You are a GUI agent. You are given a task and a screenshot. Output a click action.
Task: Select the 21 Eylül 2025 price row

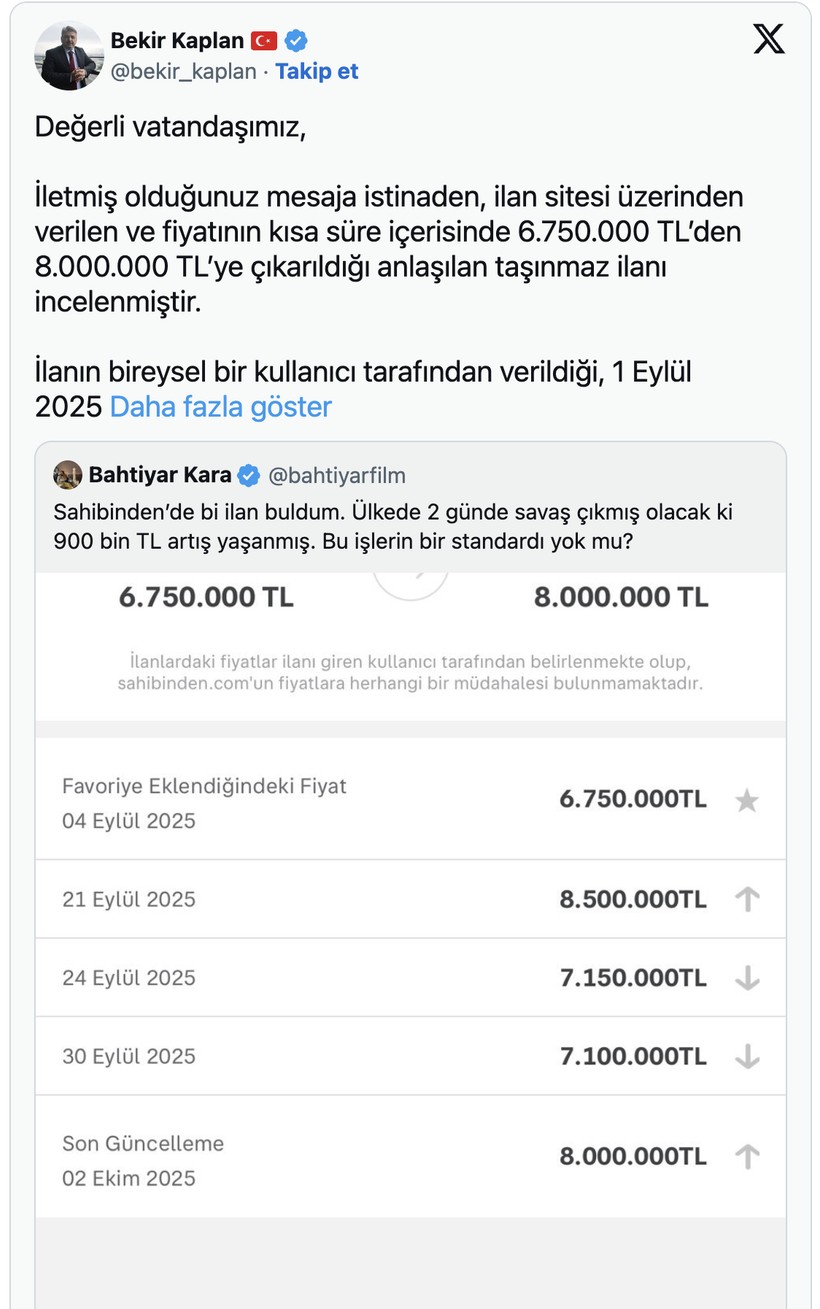click(x=410, y=899)
